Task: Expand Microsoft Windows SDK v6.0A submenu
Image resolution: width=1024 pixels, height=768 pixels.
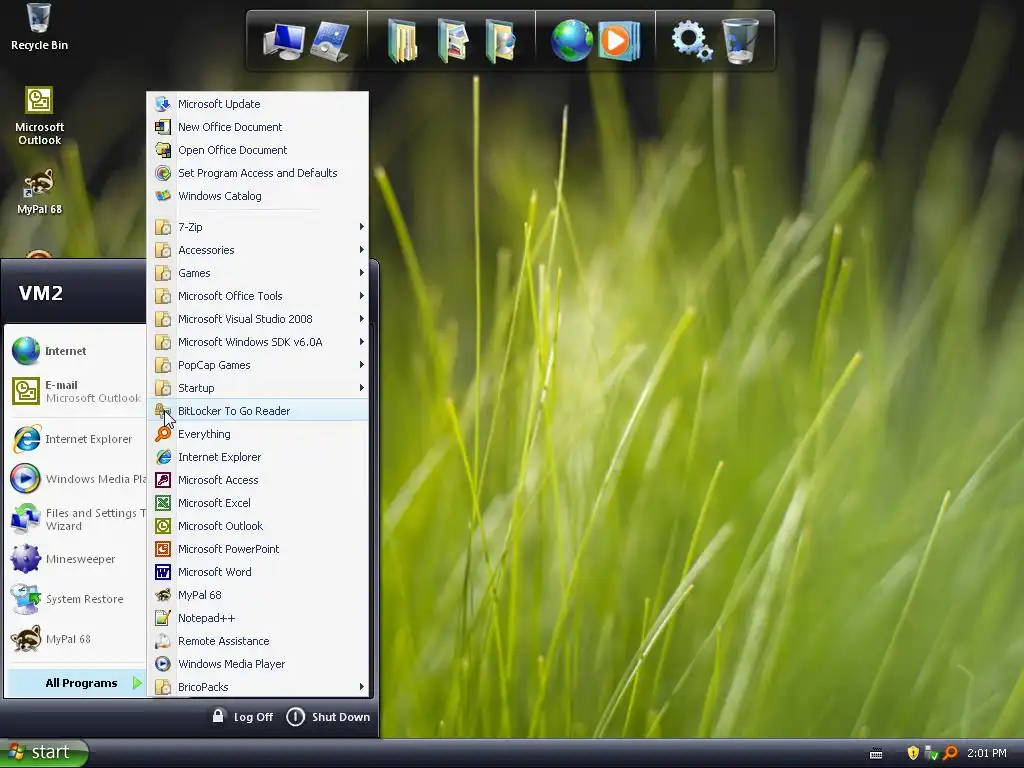Action: pyautogui.click(x=259, y=342)
